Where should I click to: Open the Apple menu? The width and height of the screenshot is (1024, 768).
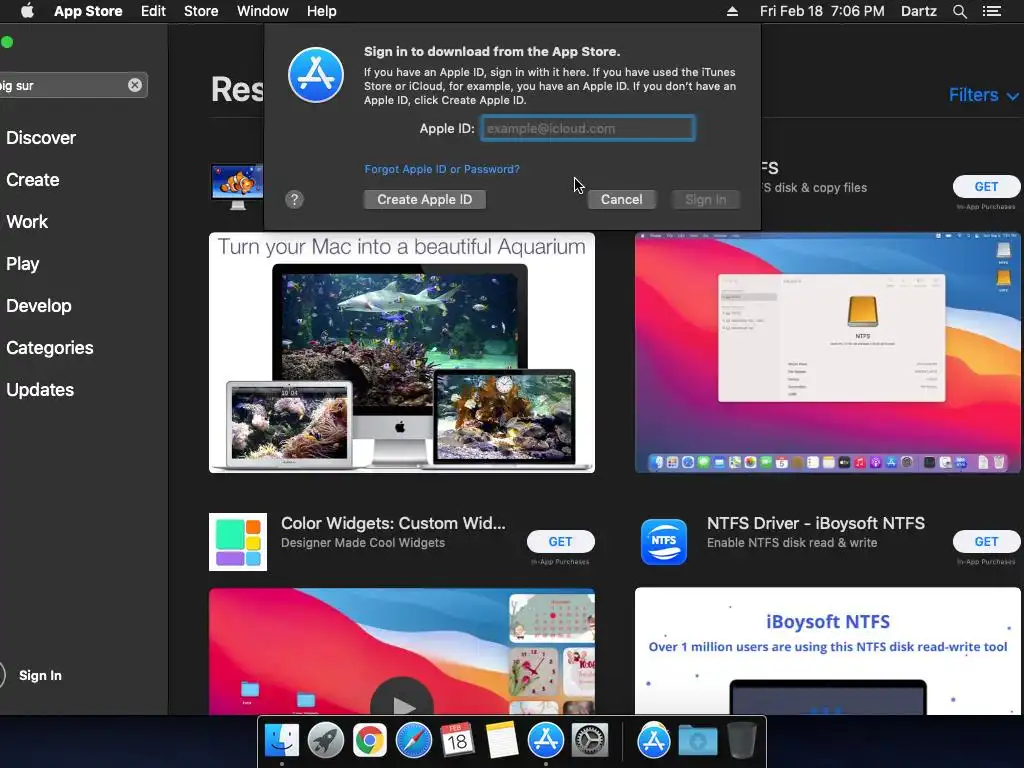[27, 11]
